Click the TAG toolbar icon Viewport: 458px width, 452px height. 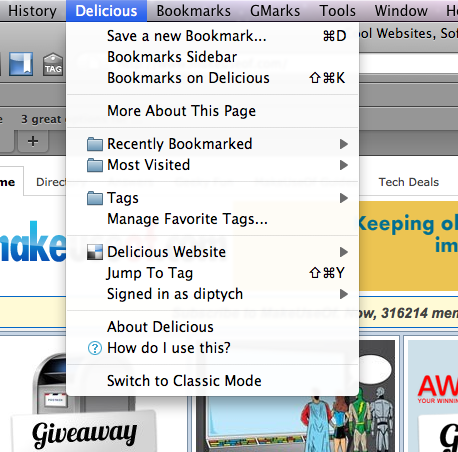pyautogui.click(x=53, y=64)
